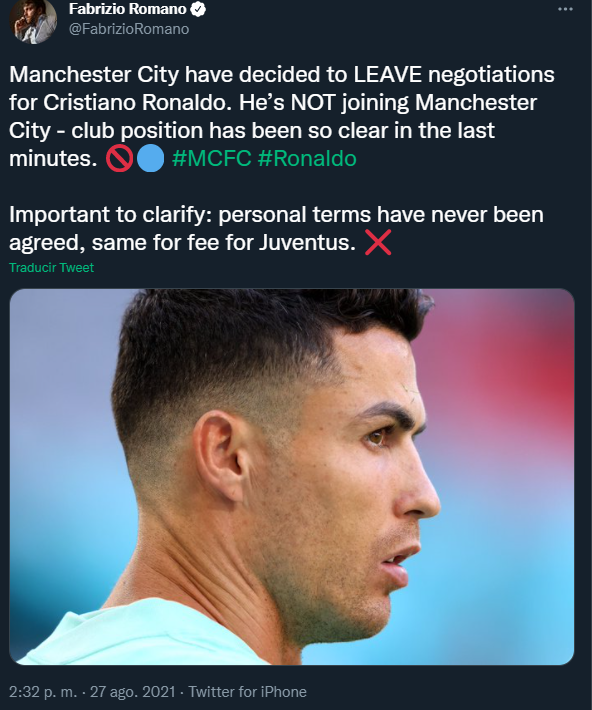Click the tweet text about Manchester City
This screenshot has width=592, height=710.
coord(282,116)
